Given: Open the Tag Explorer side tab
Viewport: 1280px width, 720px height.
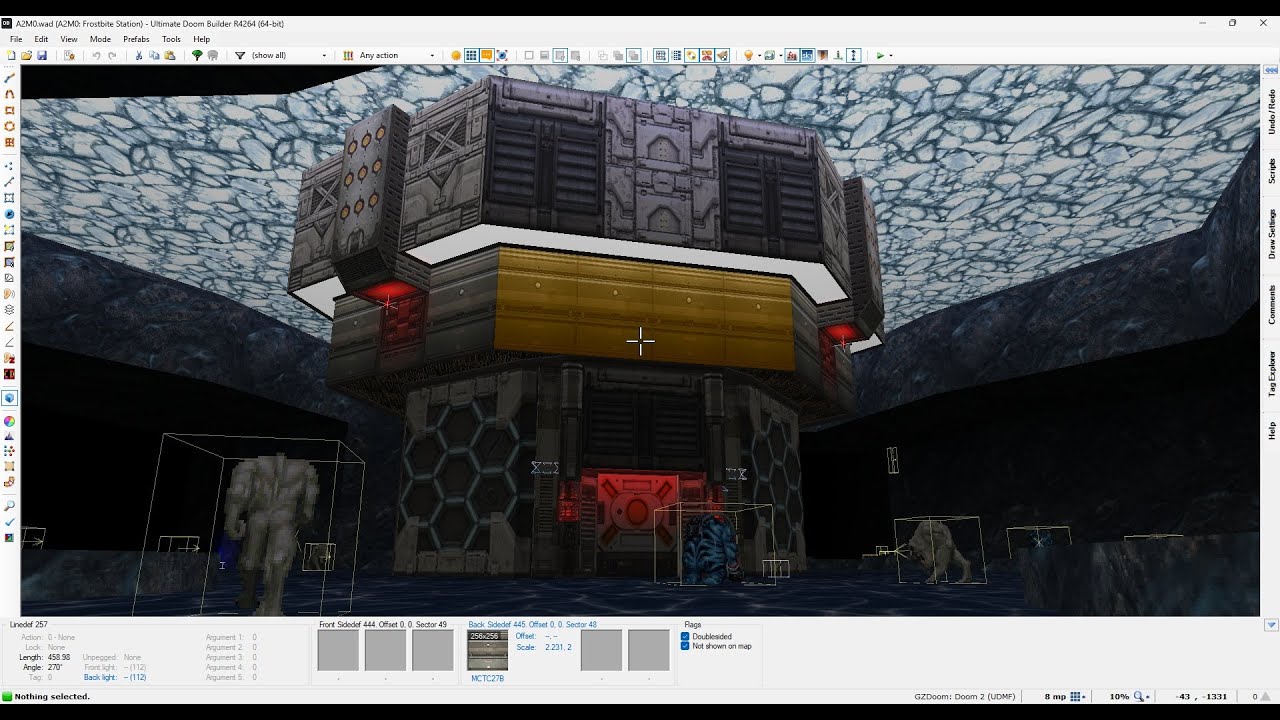Looking at the screenshot, I should [1271, 374].
